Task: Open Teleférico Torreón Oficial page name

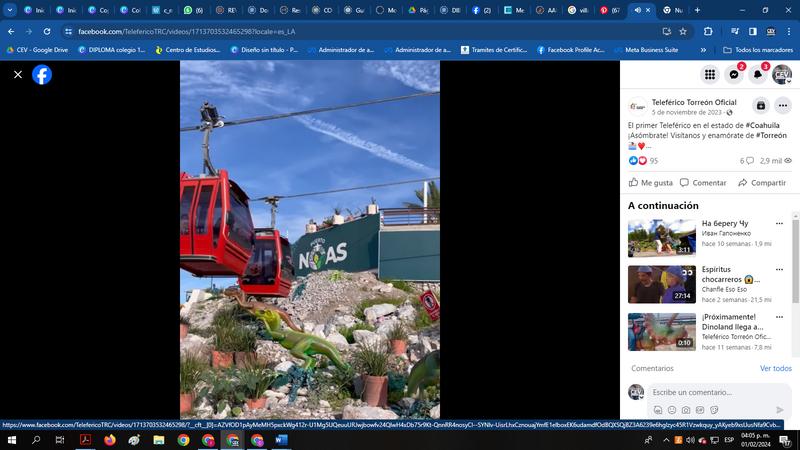Action: click(694, 102)
